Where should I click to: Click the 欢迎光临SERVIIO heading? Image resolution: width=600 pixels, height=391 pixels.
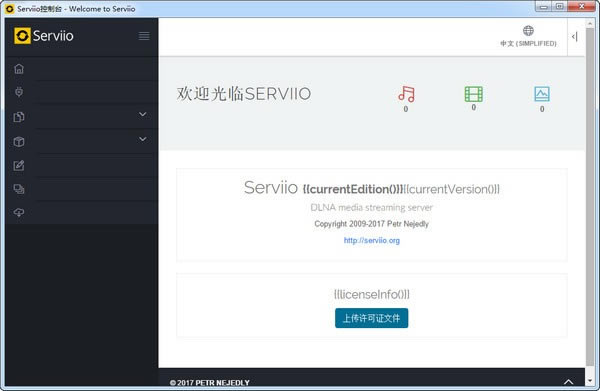[x=244, y=94]
